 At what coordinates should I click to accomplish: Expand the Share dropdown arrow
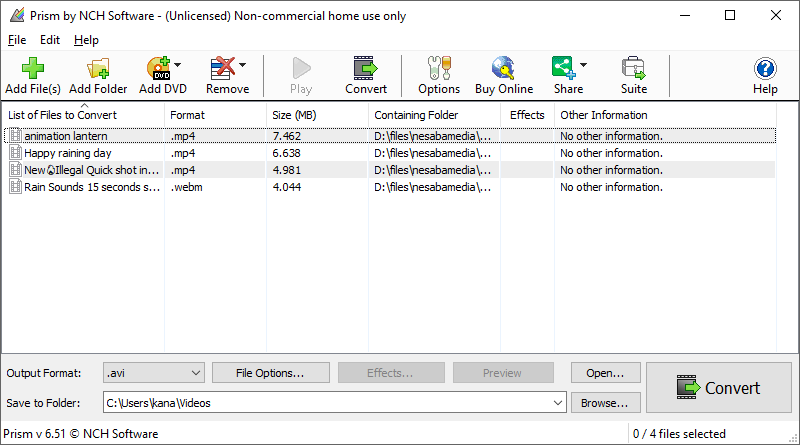point(584,65)
